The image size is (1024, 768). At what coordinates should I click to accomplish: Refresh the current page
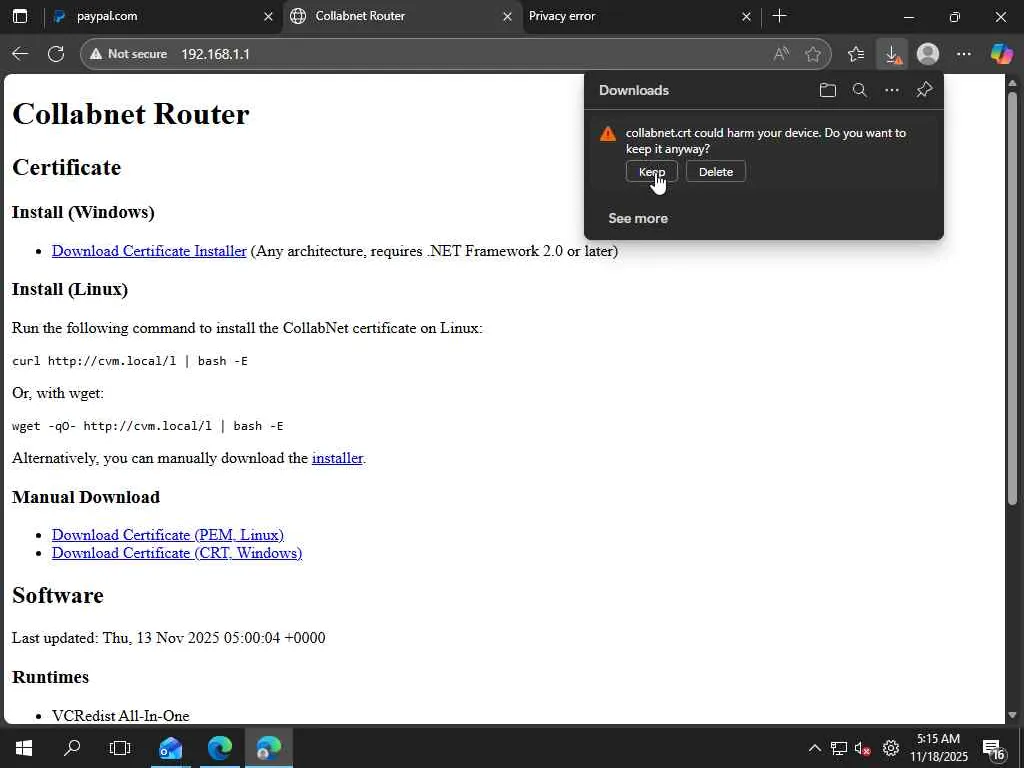point(56,54)
